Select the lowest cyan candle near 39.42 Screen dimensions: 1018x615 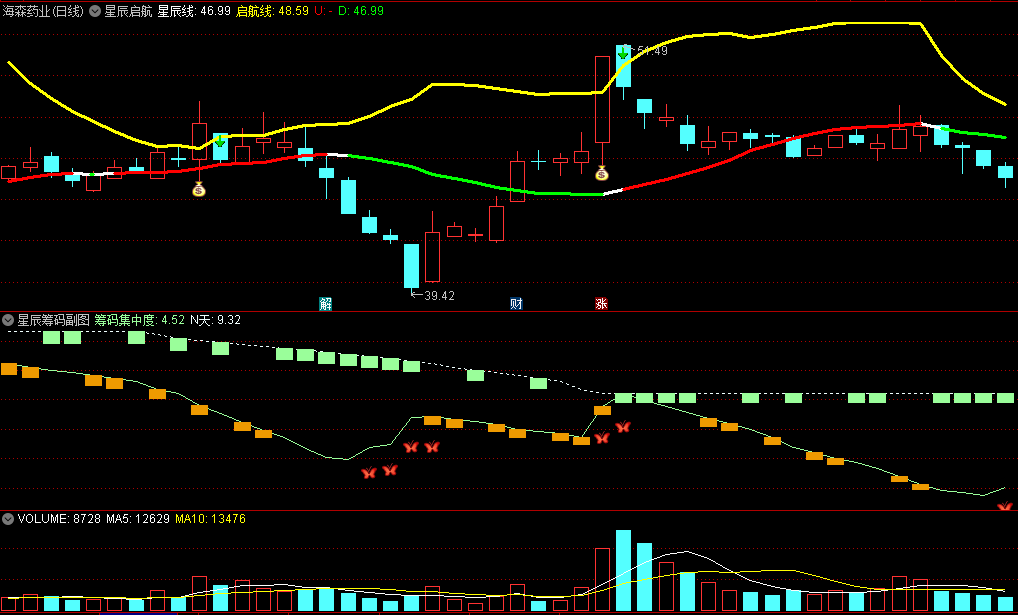point(411,266)
